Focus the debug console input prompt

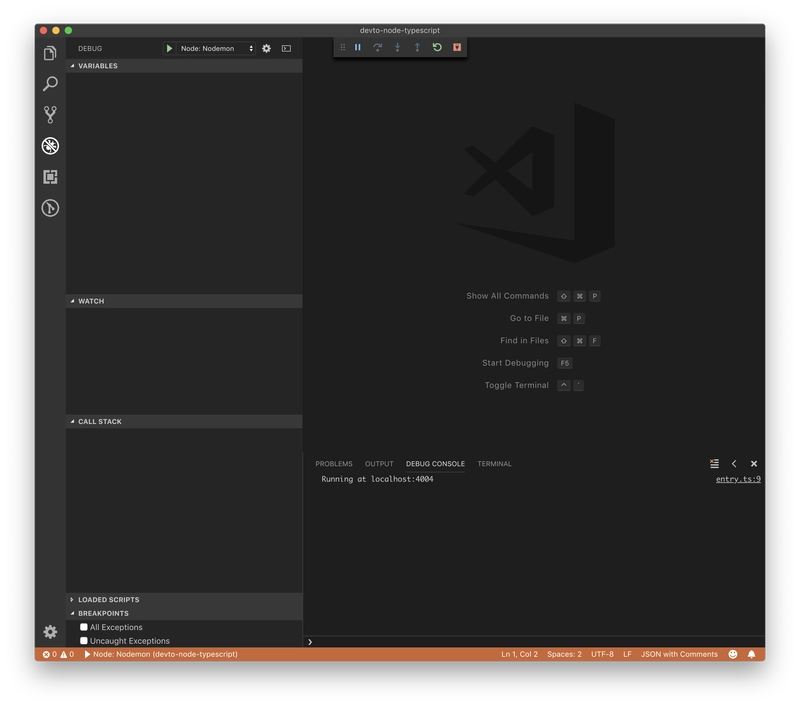536,642
